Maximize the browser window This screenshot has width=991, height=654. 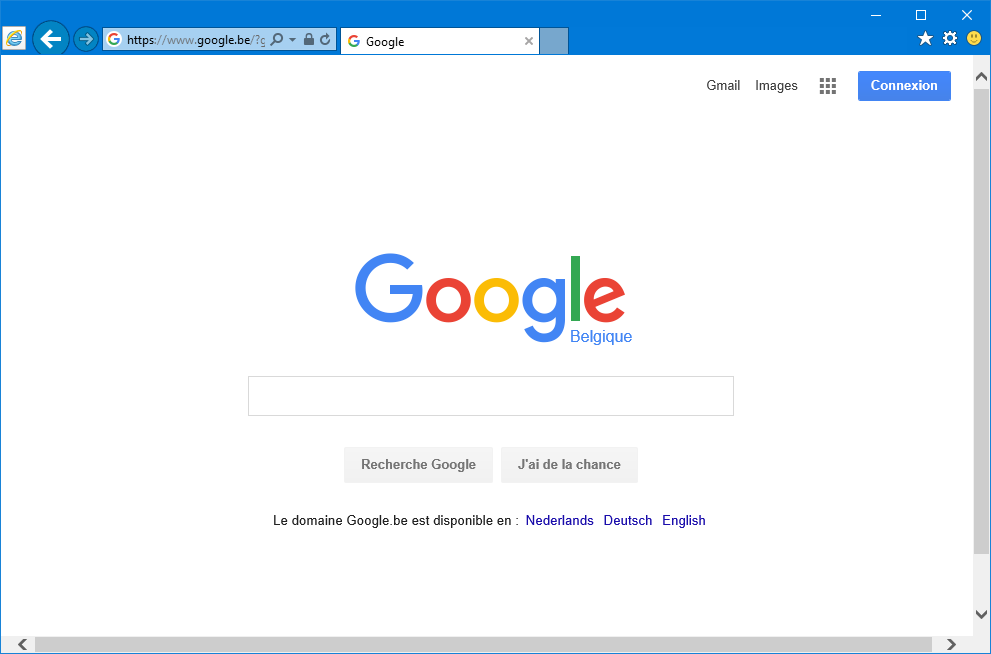[x=921, y=15]
